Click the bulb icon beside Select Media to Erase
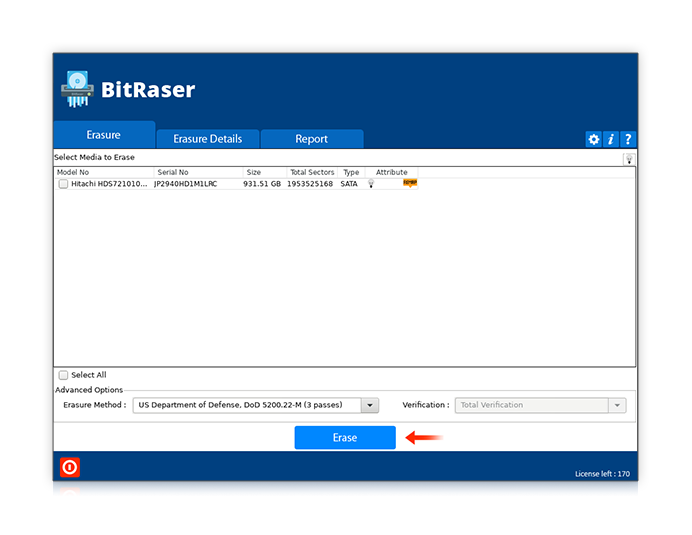 pyautogui.click(x=629, y=159)
